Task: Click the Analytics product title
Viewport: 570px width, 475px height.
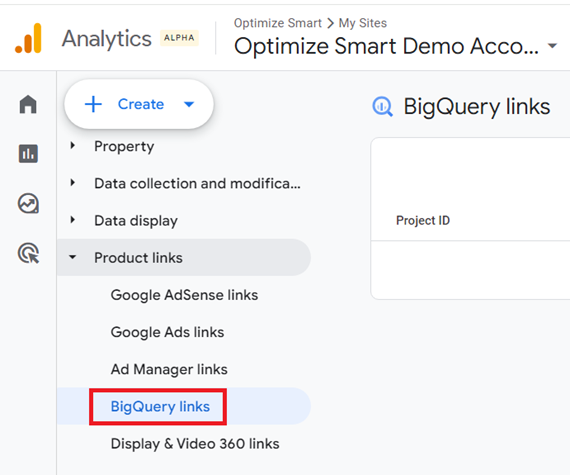Action: [x=107, y=39]
